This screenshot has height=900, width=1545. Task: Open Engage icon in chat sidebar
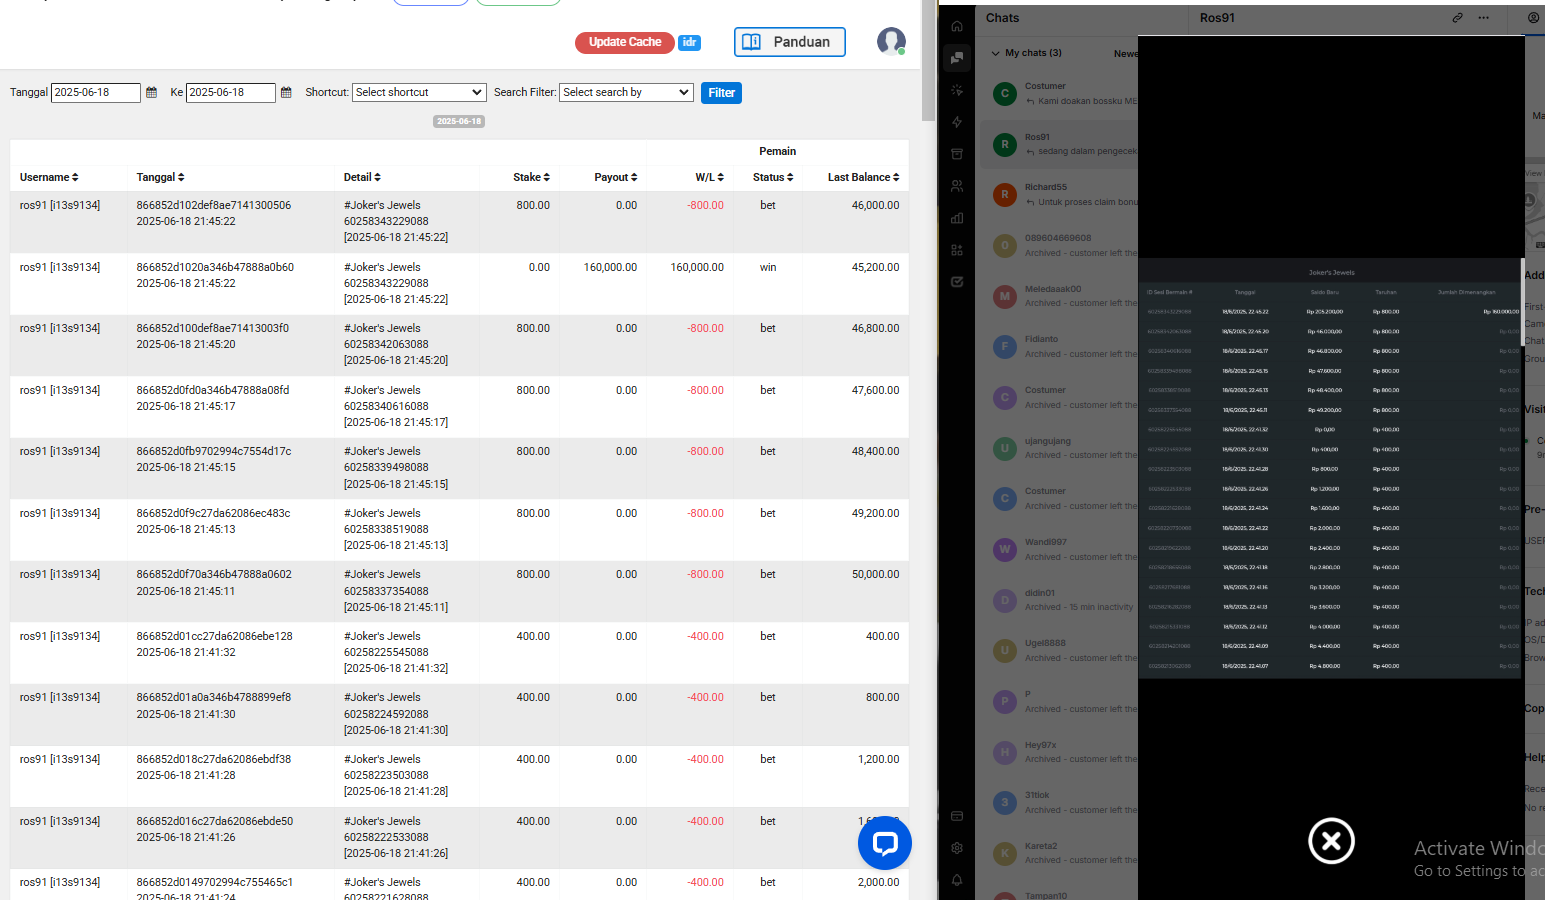pos(957,90)
